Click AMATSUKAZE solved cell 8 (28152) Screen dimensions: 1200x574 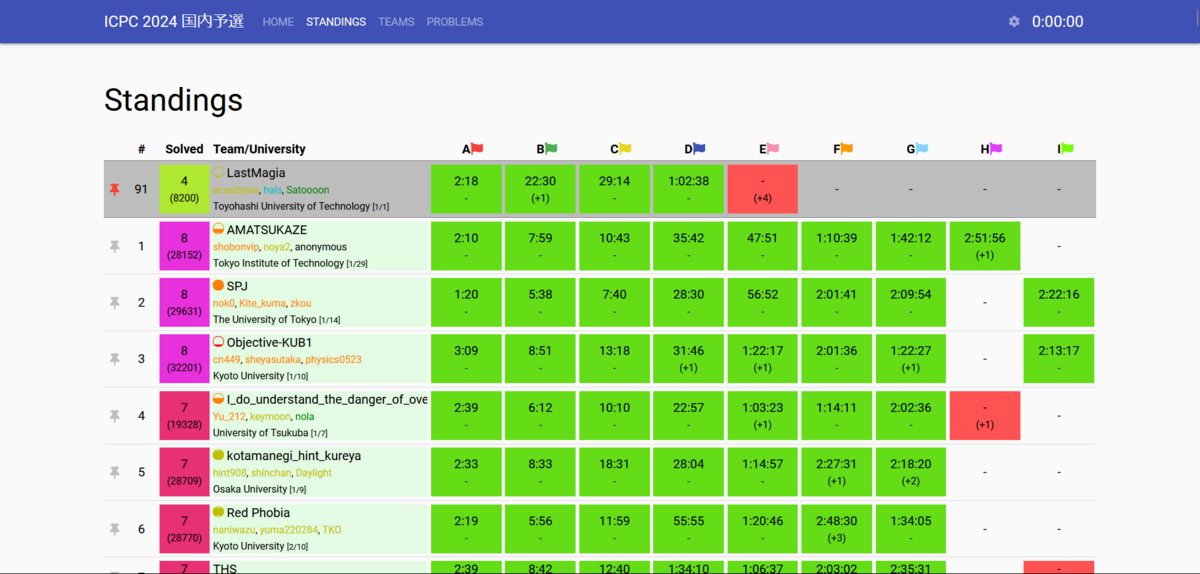click(184, 246)
